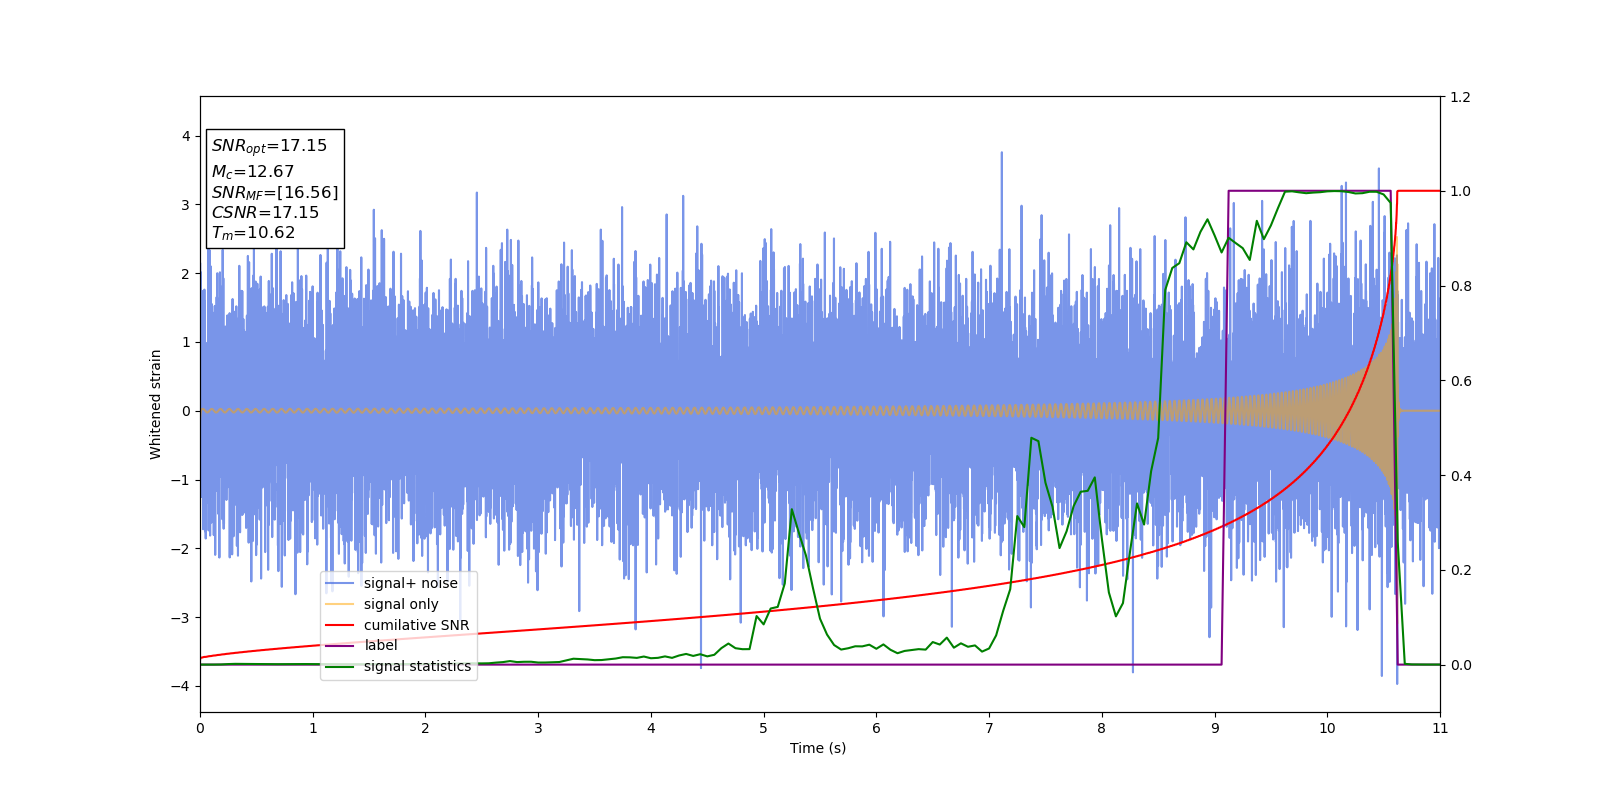Screen dimensions: 1600x800
Task: Click the SNRMF=[16.56] annotation text
Action: (275, 192)
